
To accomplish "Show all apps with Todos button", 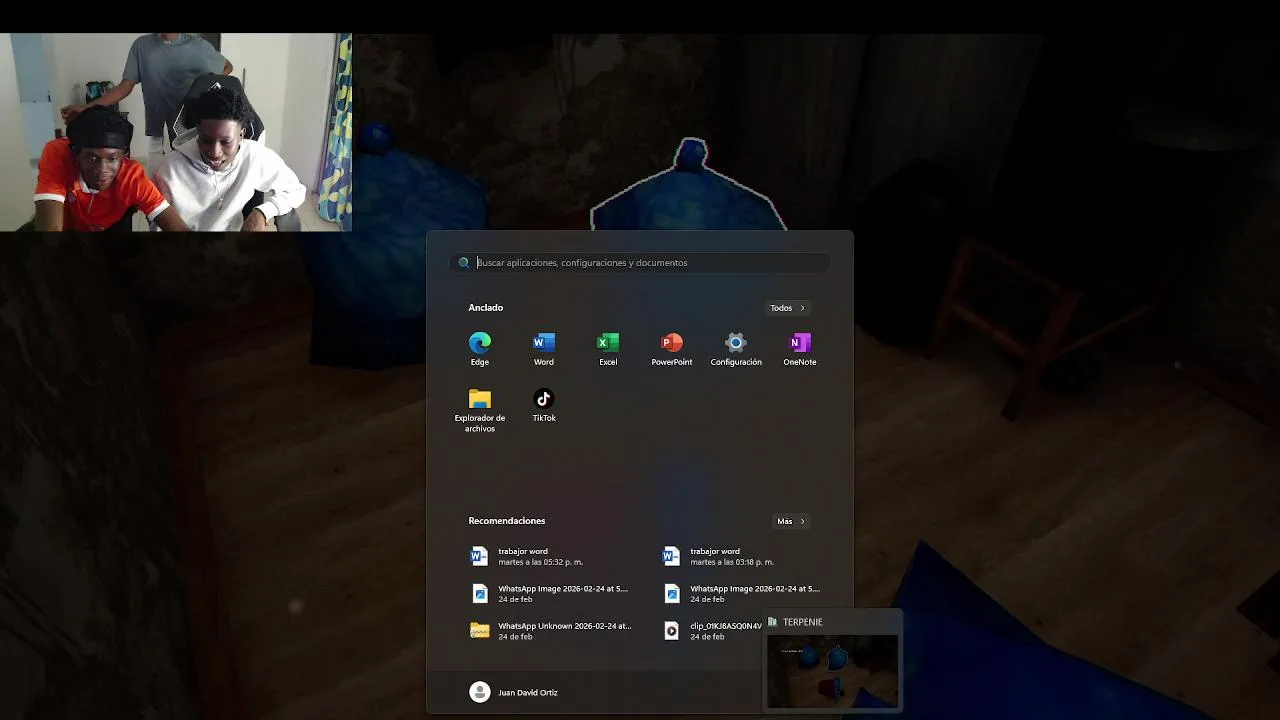I will coord(788,308).
